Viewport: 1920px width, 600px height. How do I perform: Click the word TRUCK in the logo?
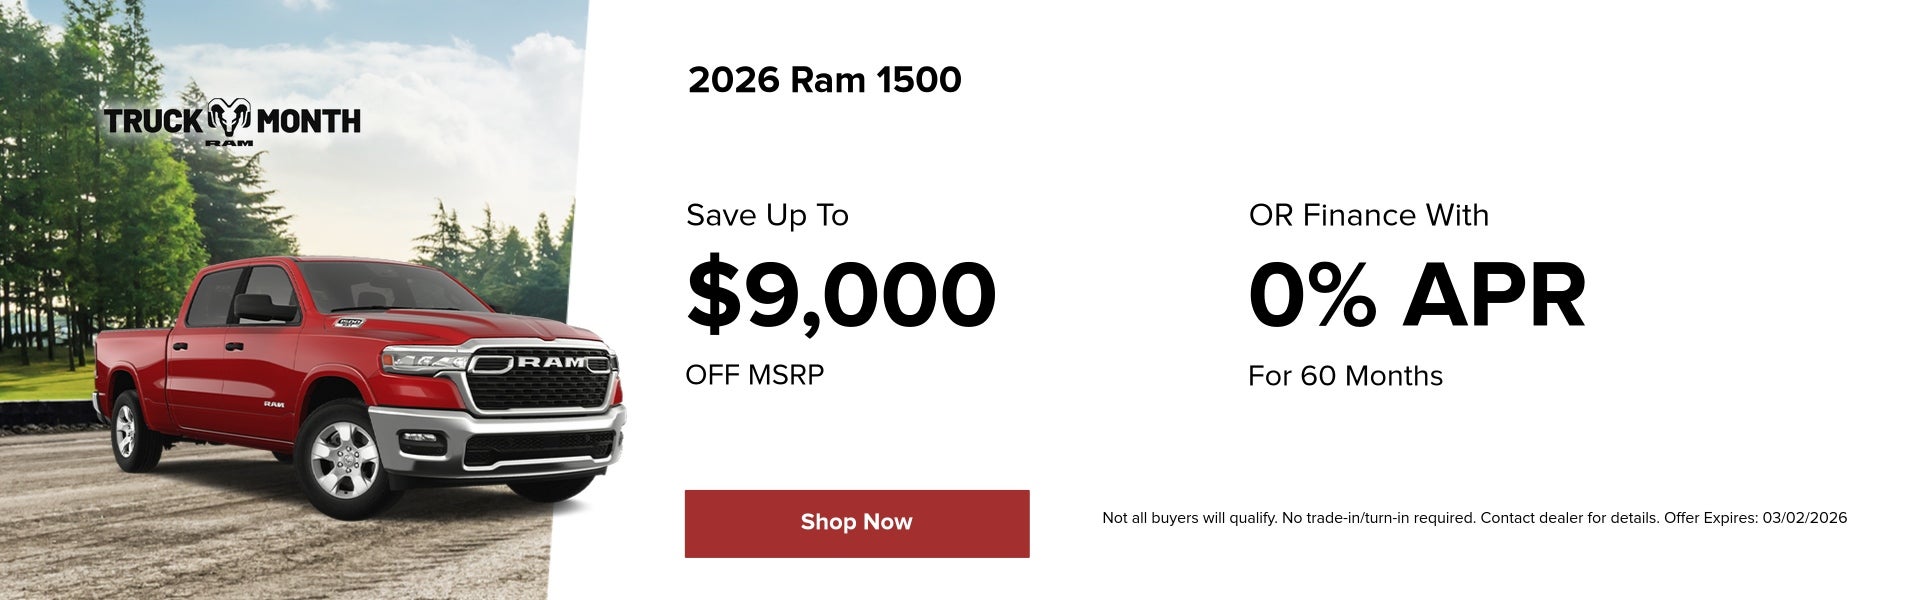[154, 122]
